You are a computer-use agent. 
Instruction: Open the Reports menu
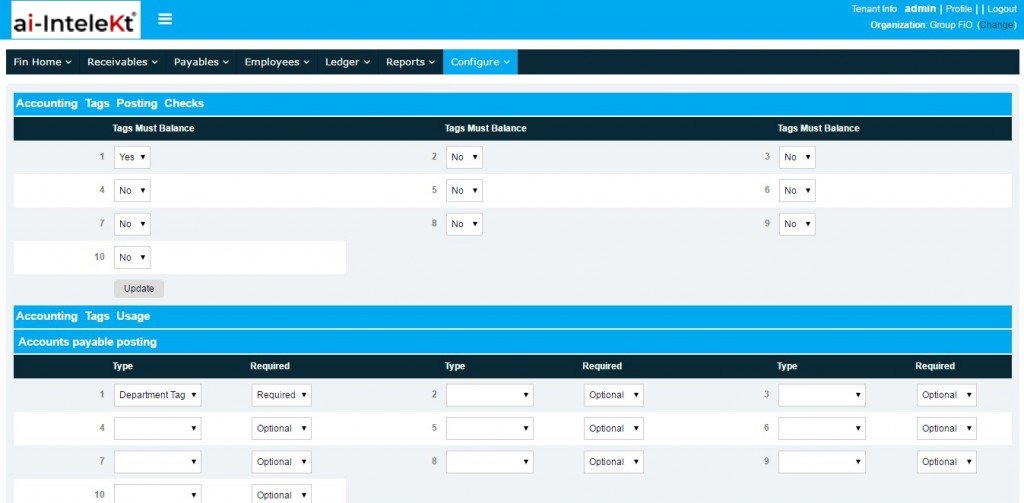pyautogui.click(x=410, y=62)
